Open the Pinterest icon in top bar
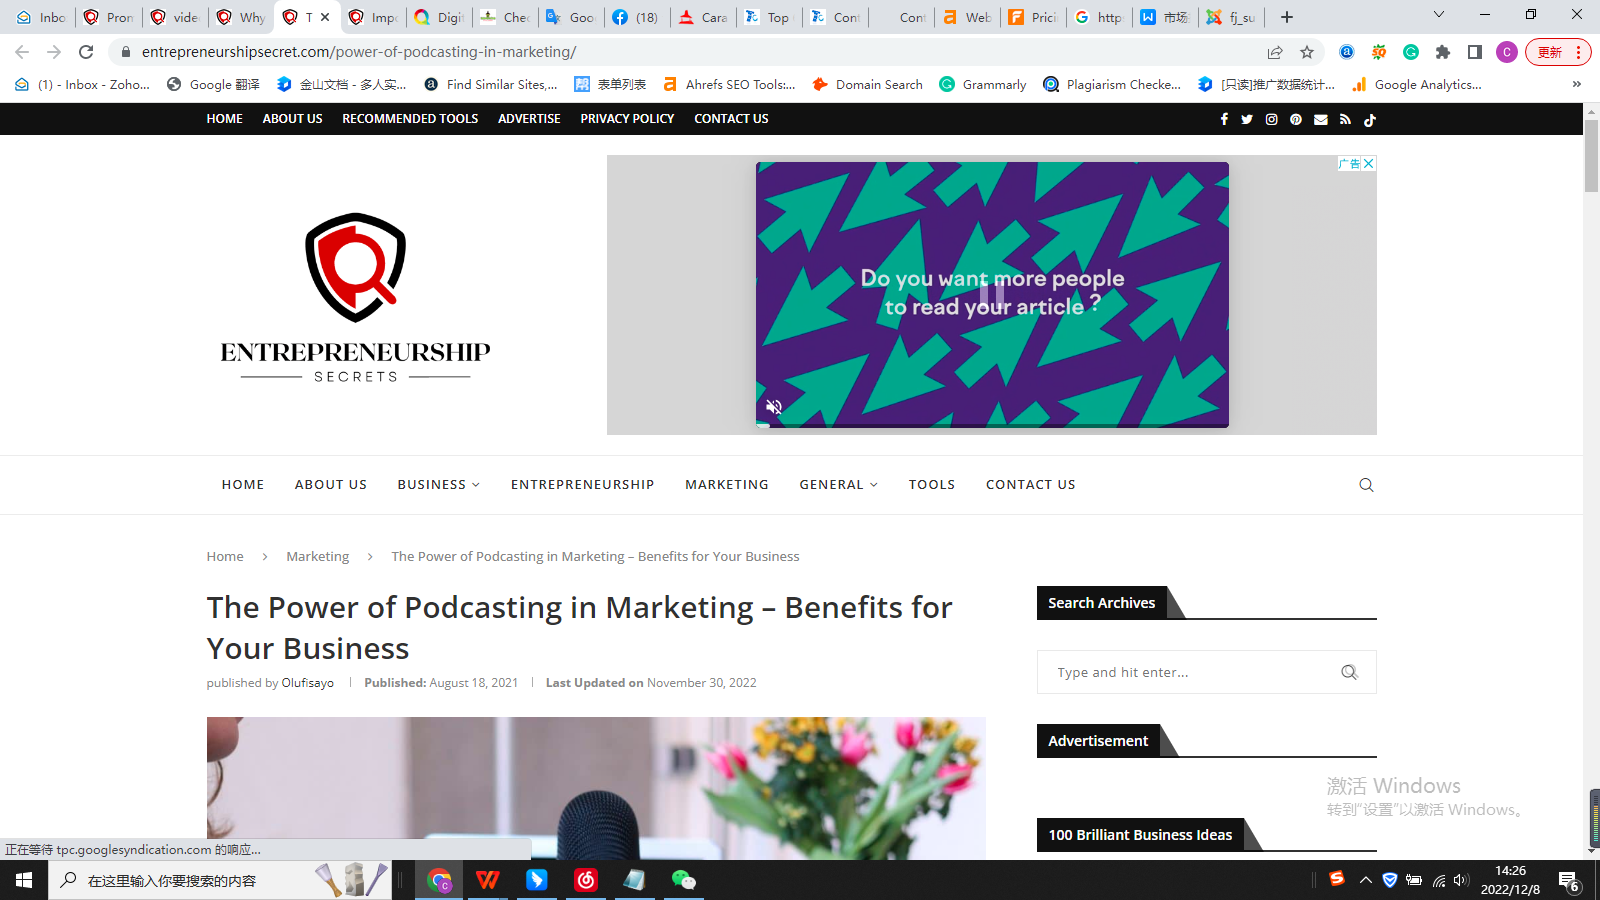1600x900 pixels. 1296,119
